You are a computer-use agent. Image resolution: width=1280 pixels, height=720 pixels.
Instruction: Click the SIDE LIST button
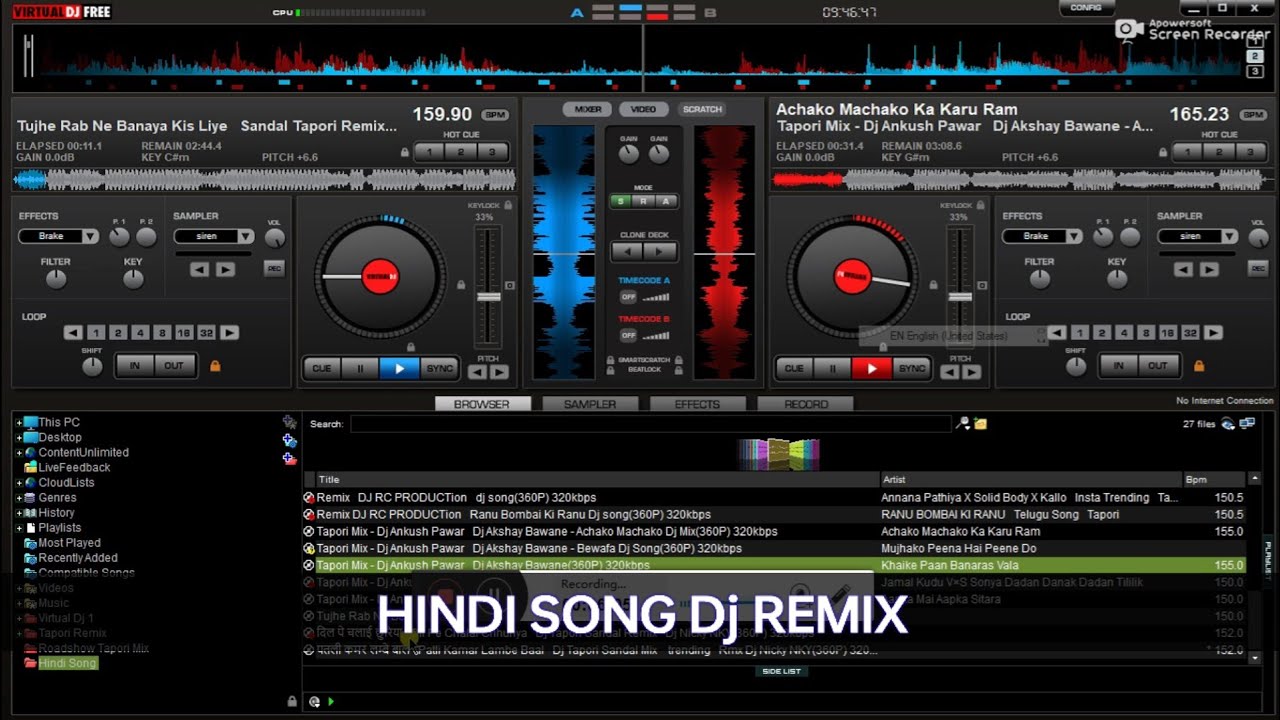click(781, 671)
